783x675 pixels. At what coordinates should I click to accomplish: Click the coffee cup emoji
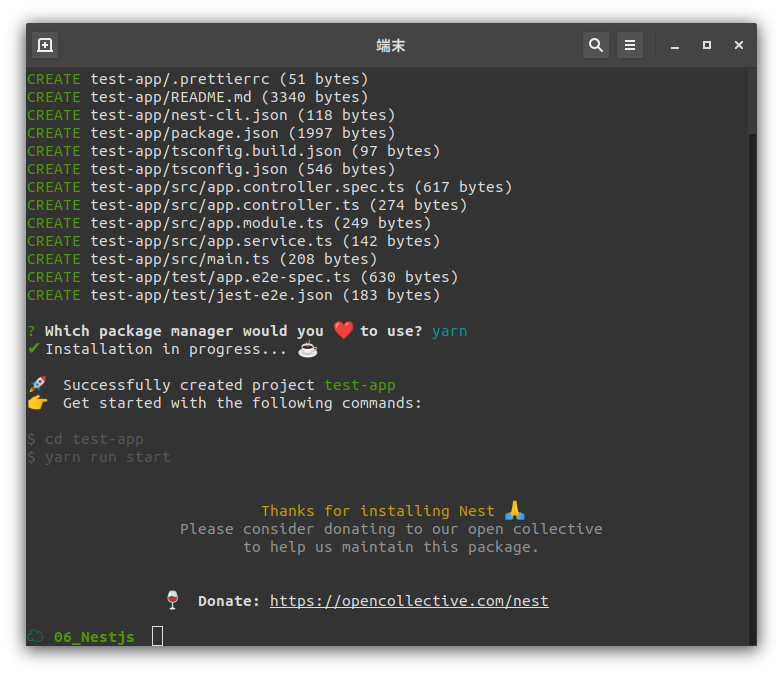tap(308, 348)
